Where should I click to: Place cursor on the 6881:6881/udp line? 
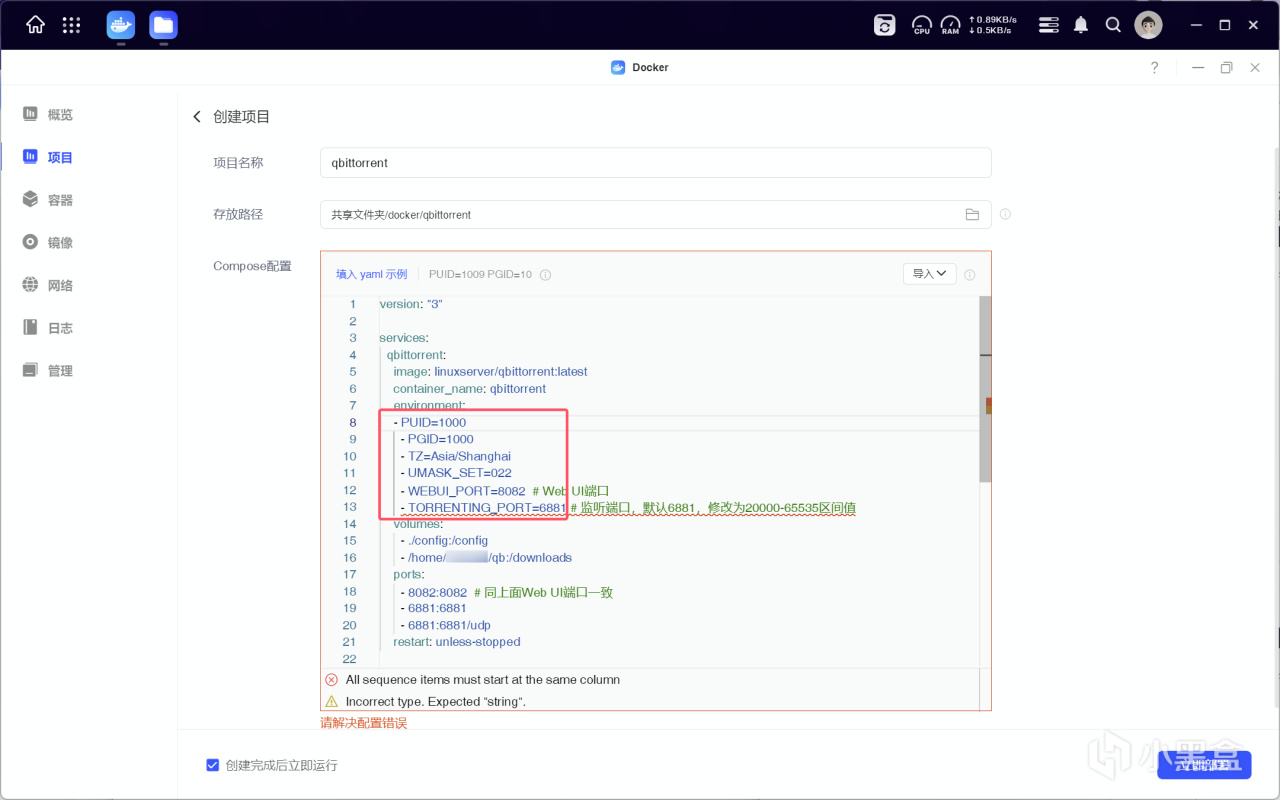point(445,626)
